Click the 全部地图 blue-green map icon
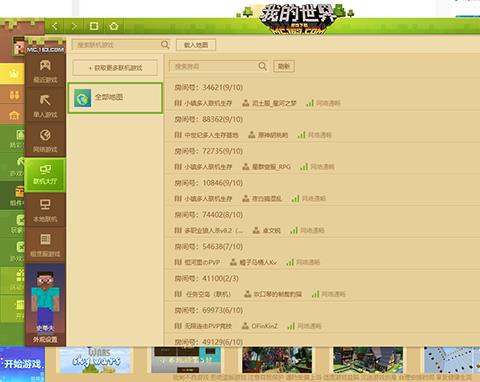The width and height of the screenshot is (480, 382). 83,98
